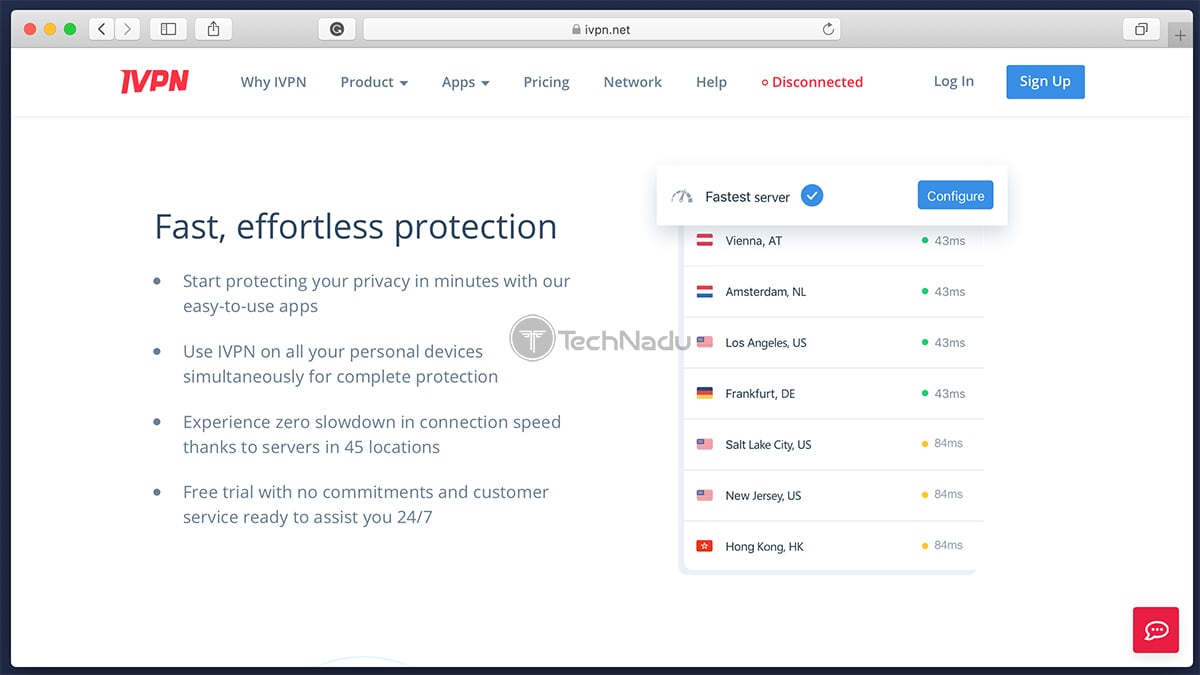Click Safari's forward navigation arrow
This screenshot has height=675, width=1200.
point(127,30)
